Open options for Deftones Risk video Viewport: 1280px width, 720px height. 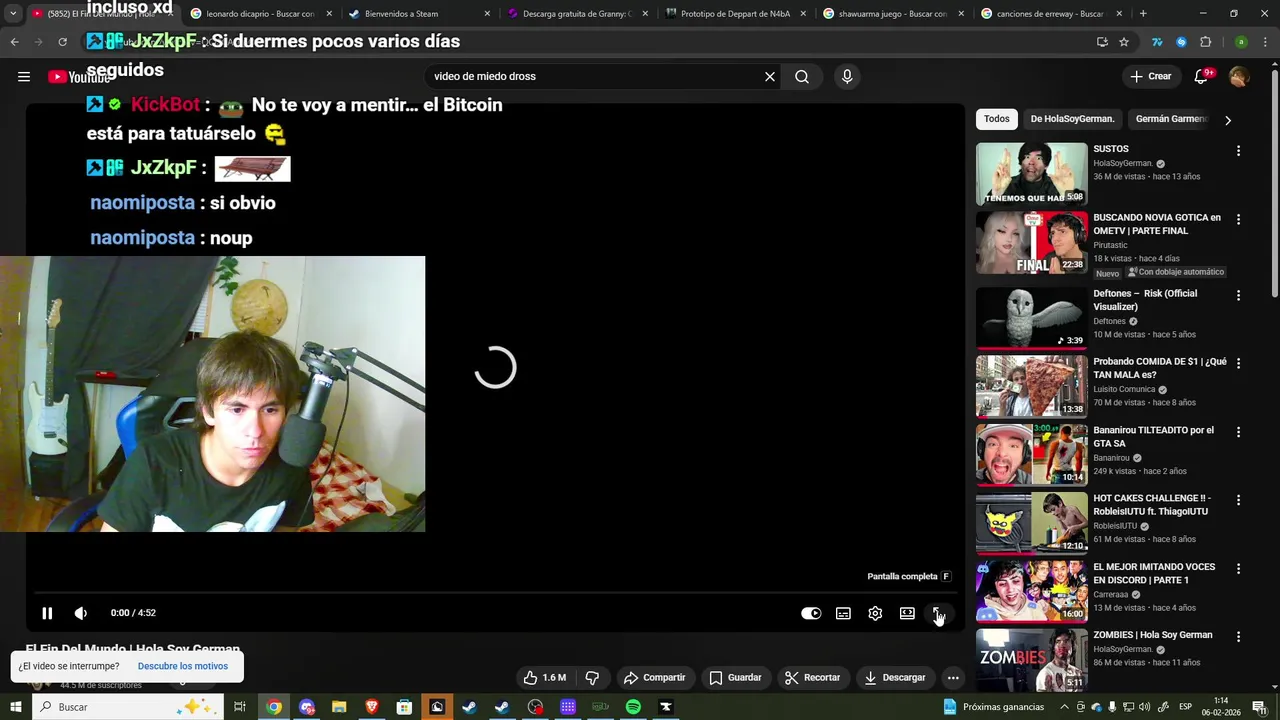[x=1238, y=295]
